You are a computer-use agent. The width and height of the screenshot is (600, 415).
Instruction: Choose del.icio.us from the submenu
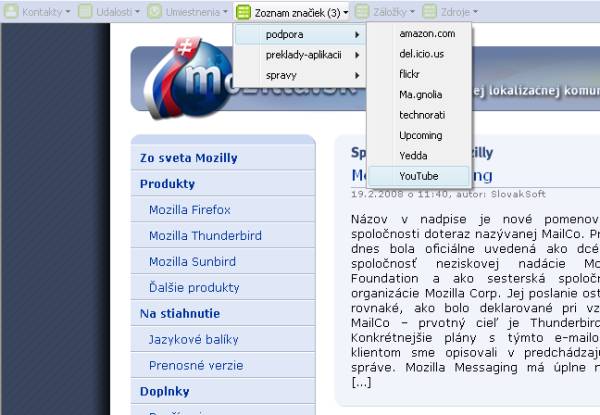click(419, 54)
